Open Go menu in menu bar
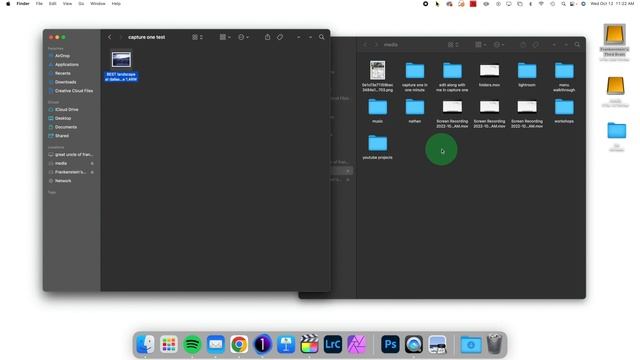Screen dimensions: 640x360 [81, 4]
